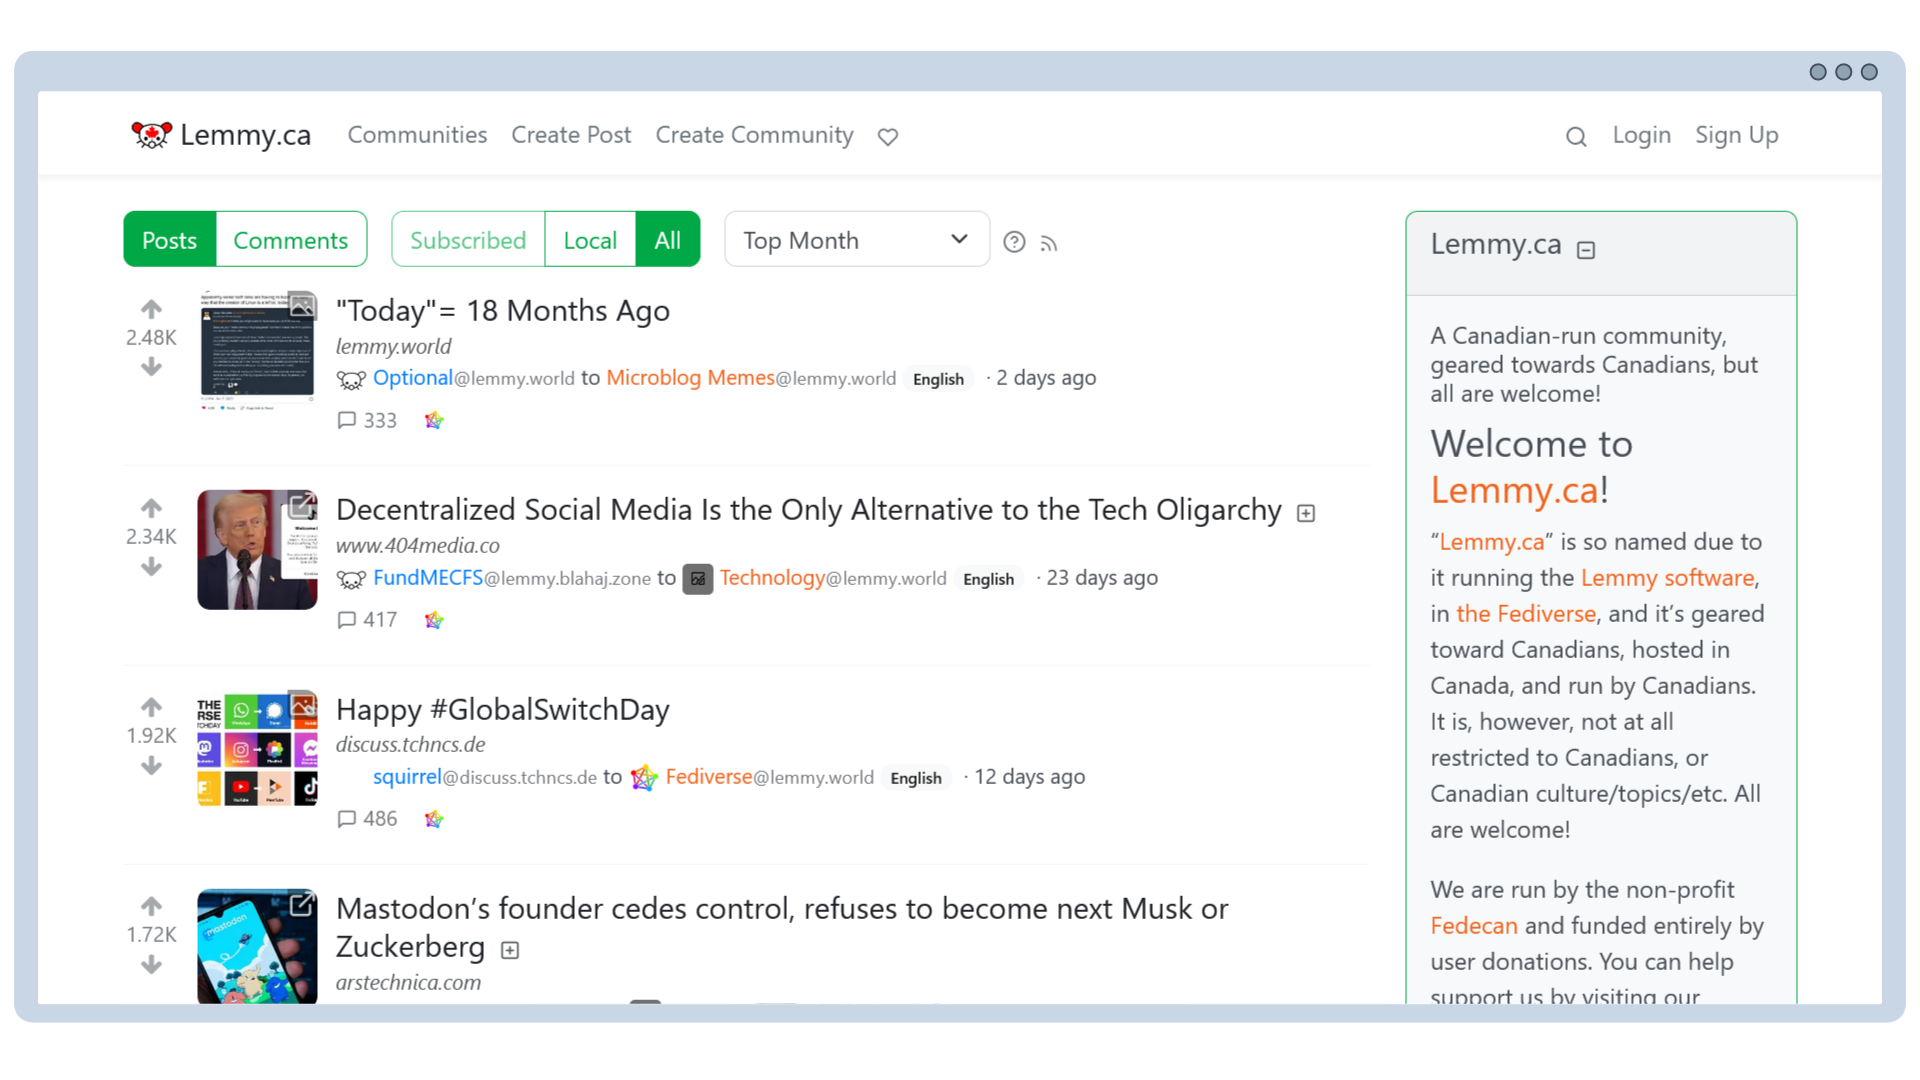Upvote the "Today"= 18 Months Ago post
The width and height of the screenshot is (1920, 1080).
coord(151,308)
